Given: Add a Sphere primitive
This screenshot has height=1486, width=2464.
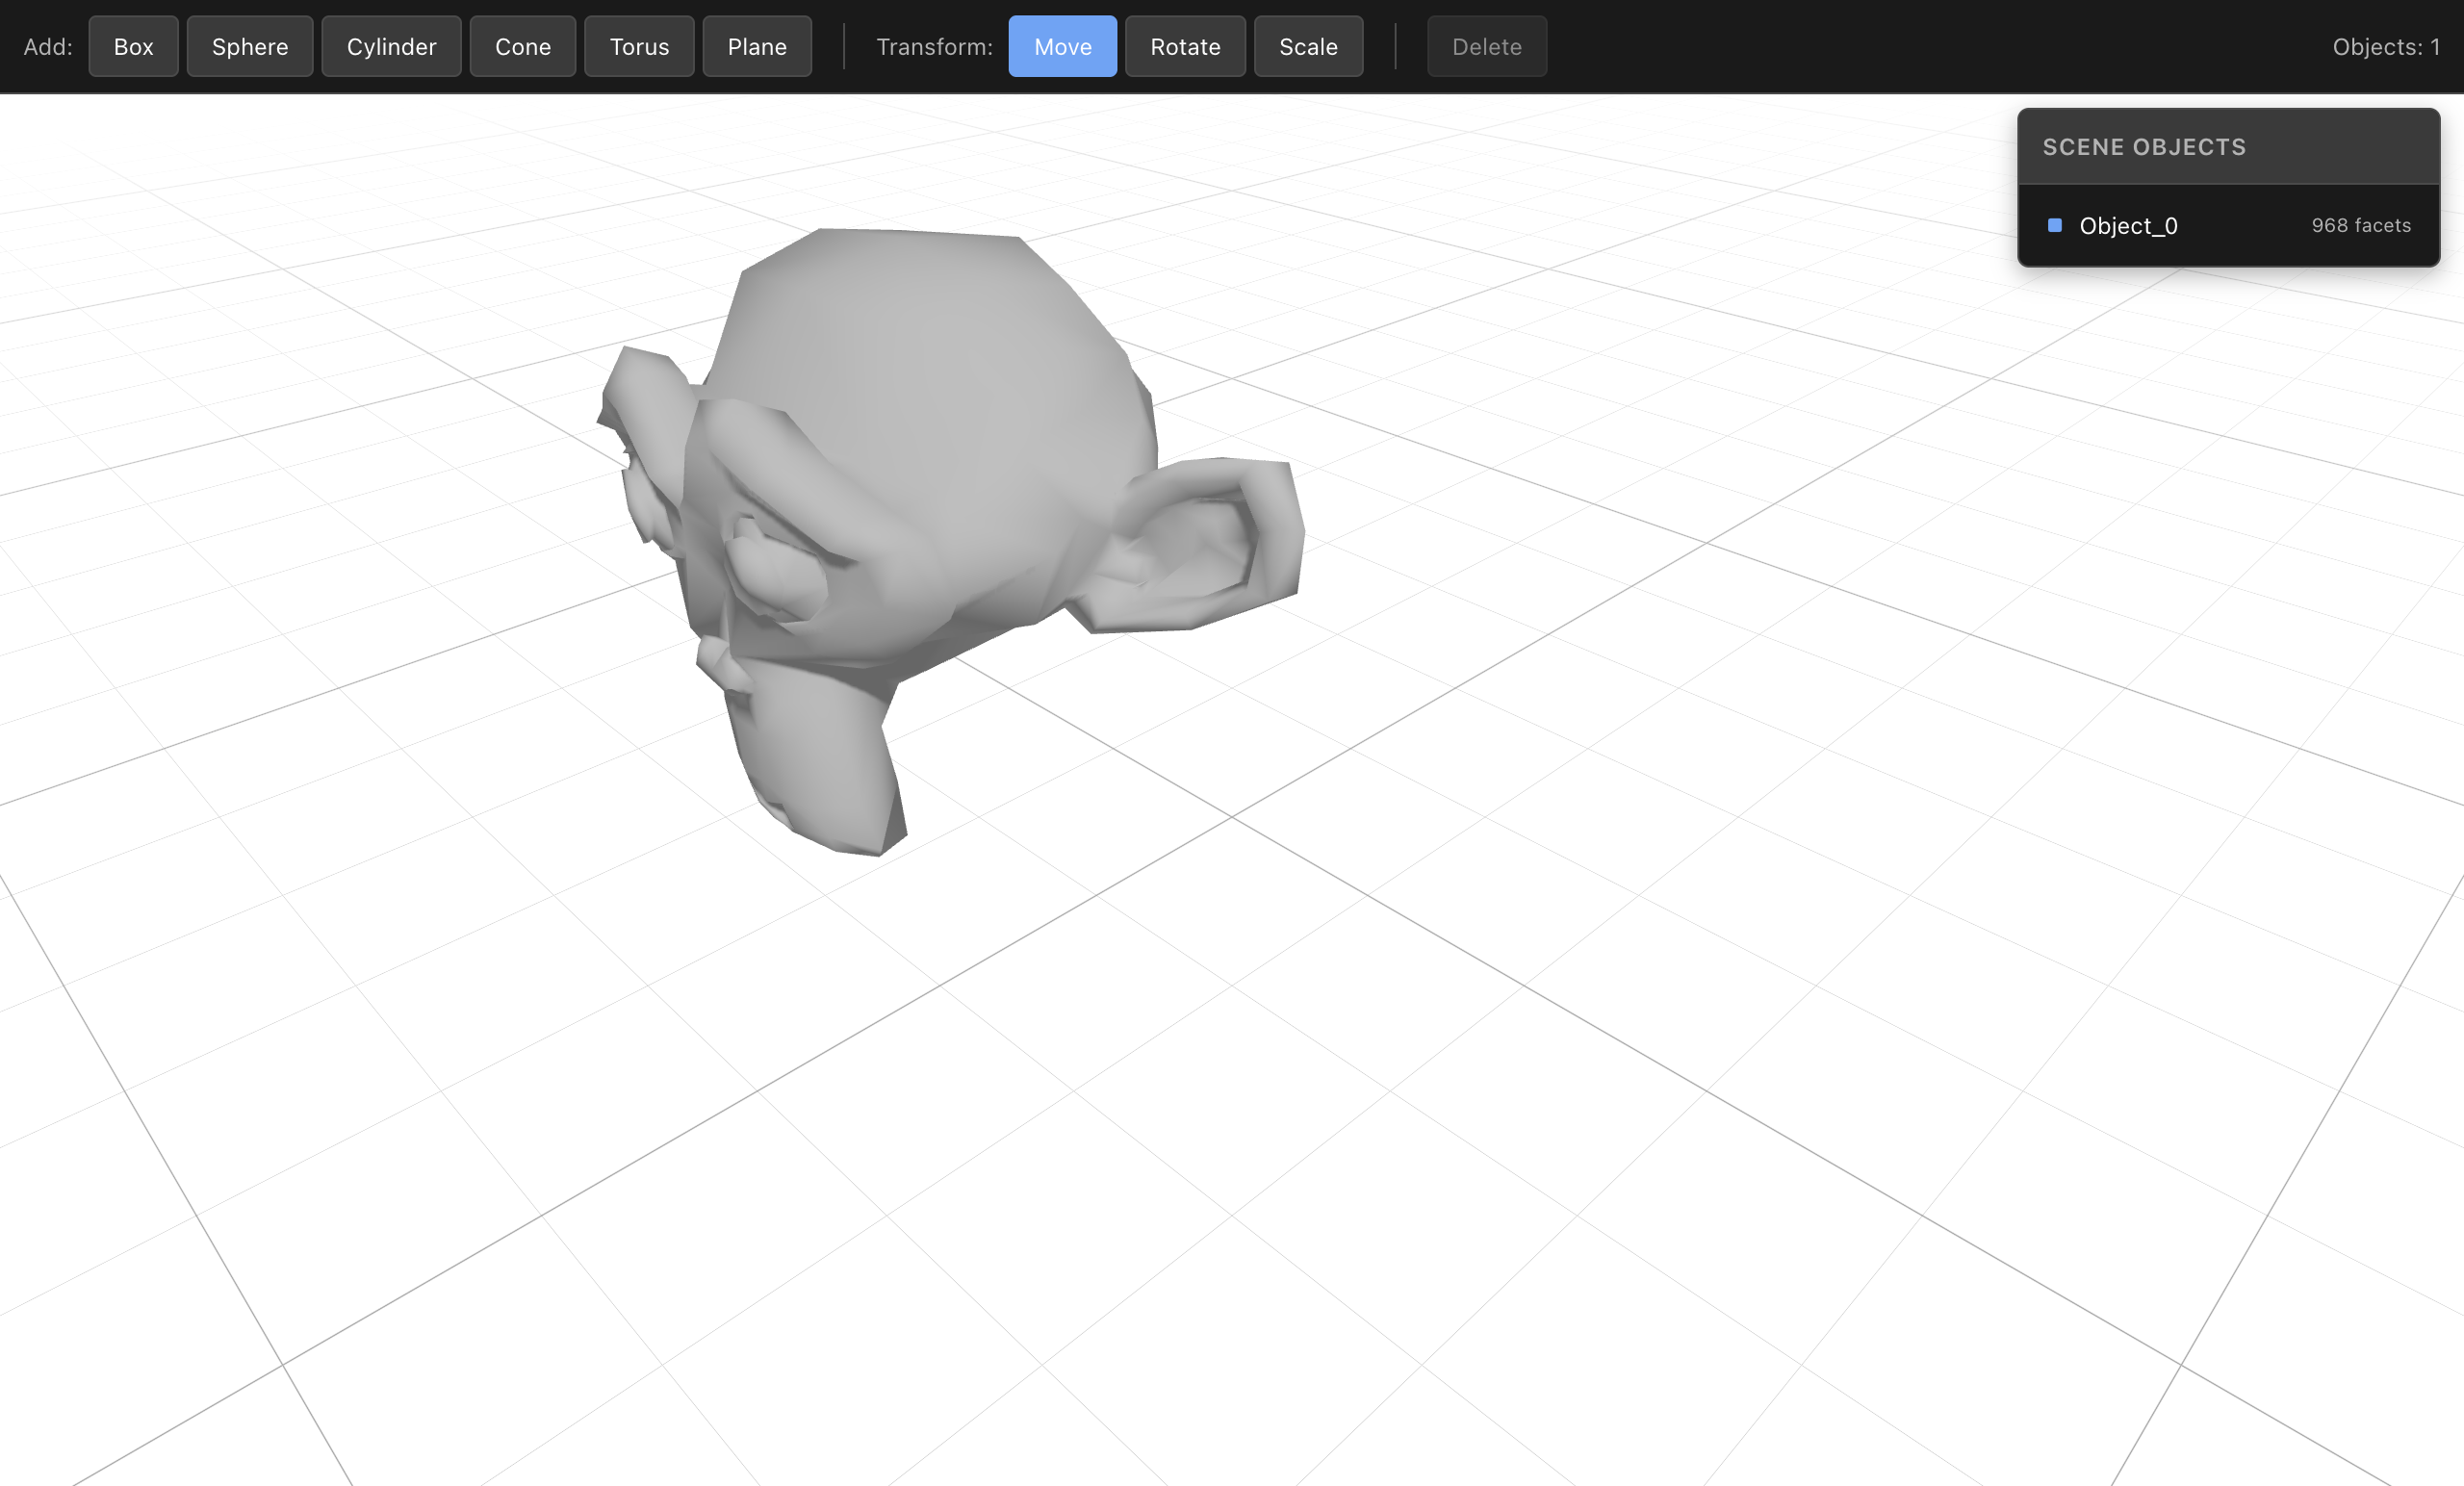Looking at the screenshot, I should (x=249, y=46).
